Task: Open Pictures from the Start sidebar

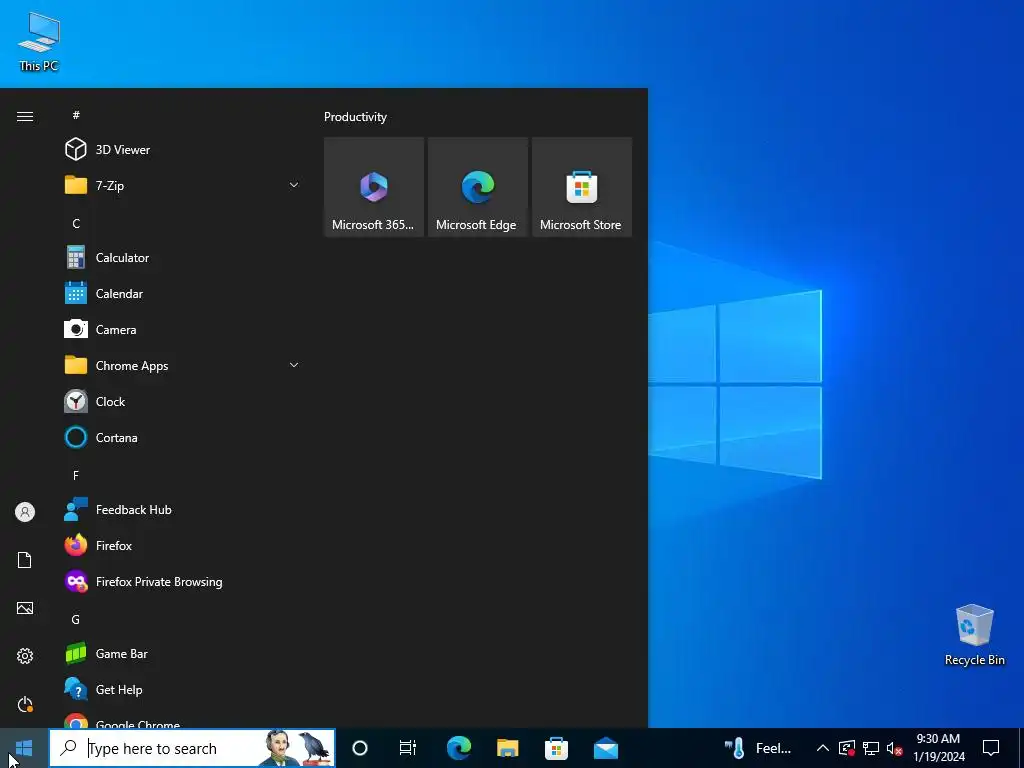Action: [25, 608]
